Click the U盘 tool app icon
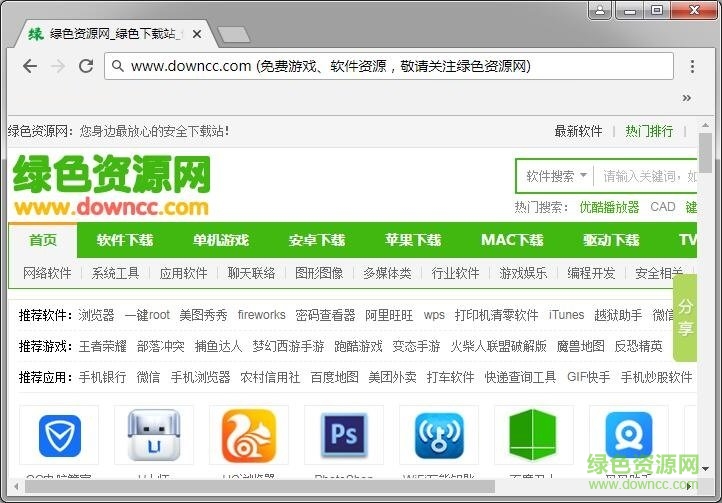Screen dimensions: 722x503 [x=154, y=436]
